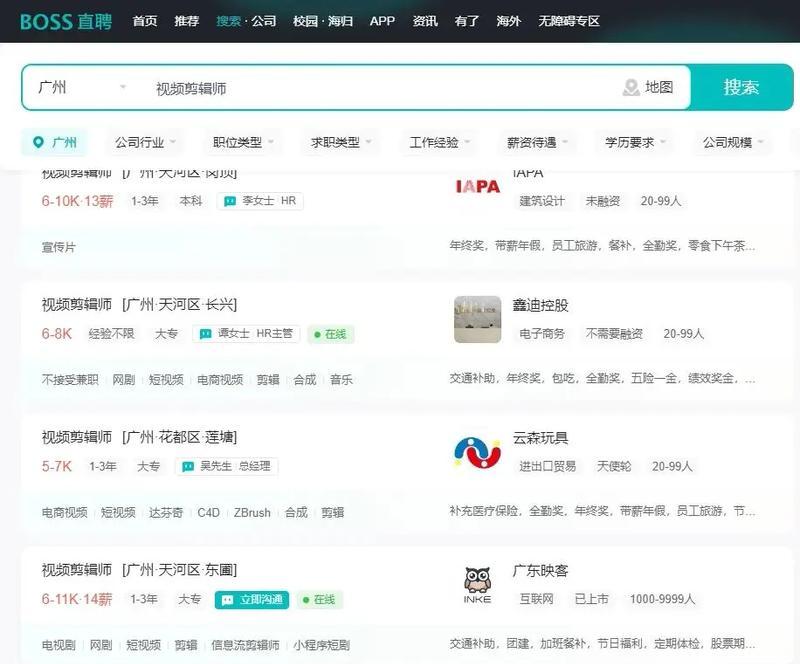This screenshot has width=800, height=664.
Task: Open the 广东映客 company name link
Action: click(540, 571)
